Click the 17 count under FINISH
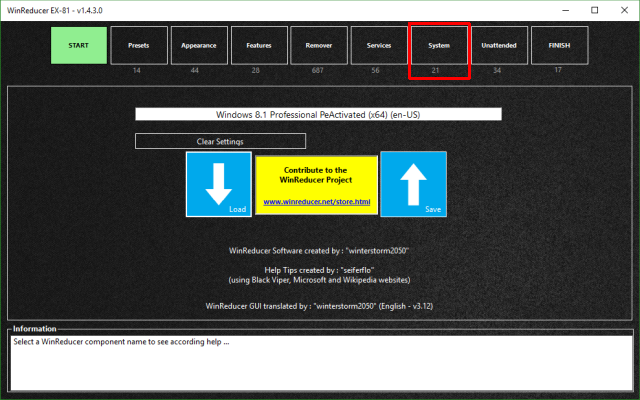Screen dimensions: 640x400 [x=558, y=70]
